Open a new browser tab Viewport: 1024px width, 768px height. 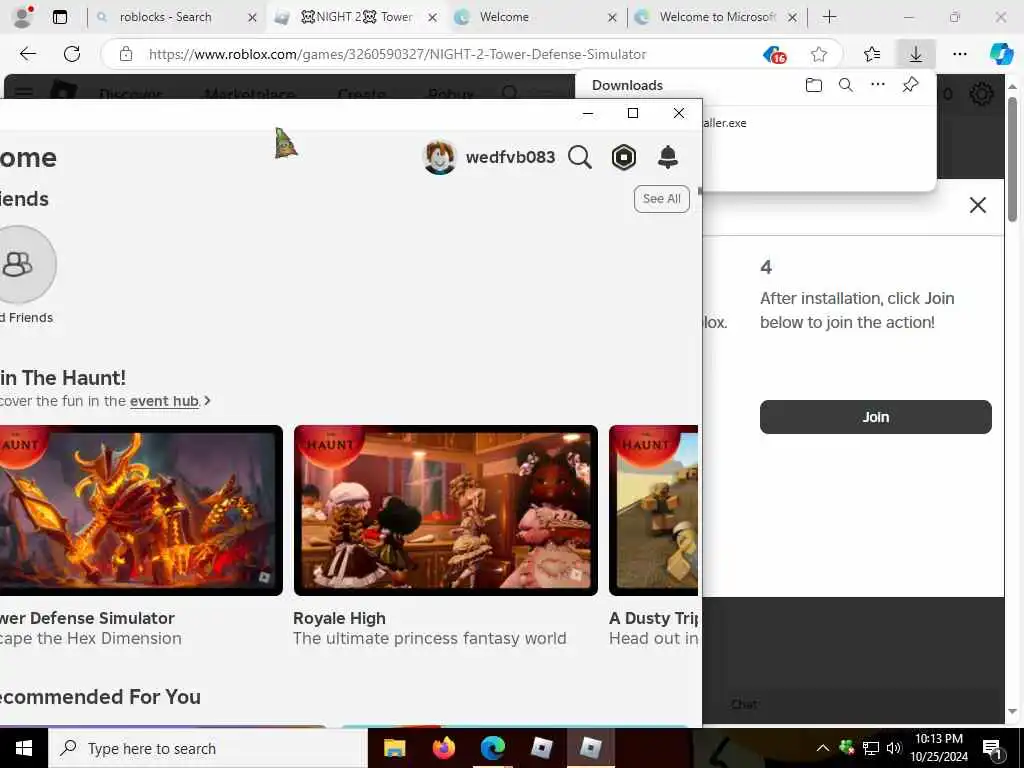[829, 17]
